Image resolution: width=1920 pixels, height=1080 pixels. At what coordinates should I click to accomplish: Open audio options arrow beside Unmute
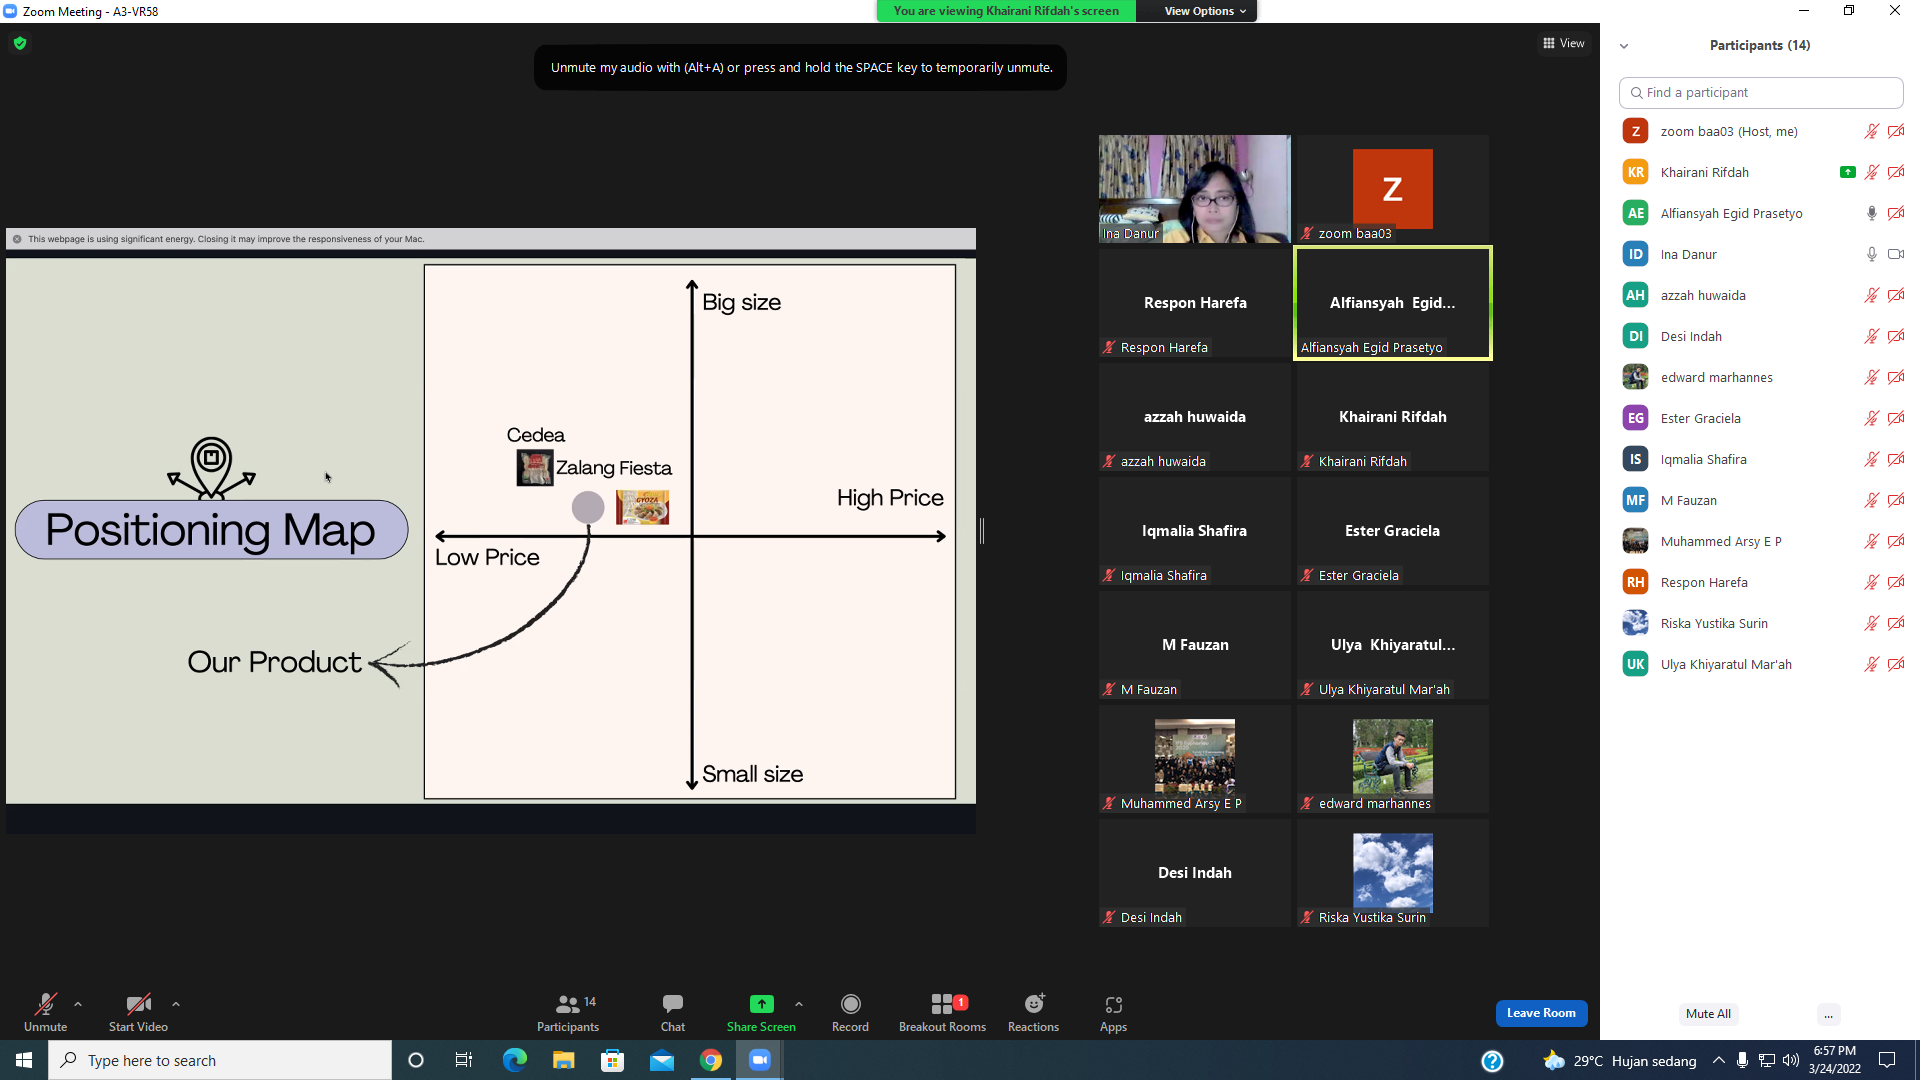78,1004
